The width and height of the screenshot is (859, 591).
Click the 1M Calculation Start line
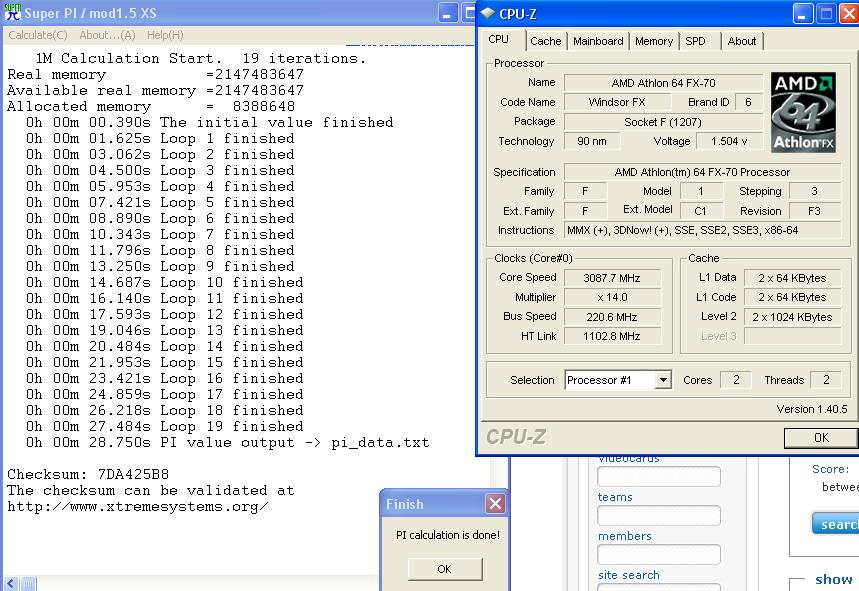click(x=201, y=58)
